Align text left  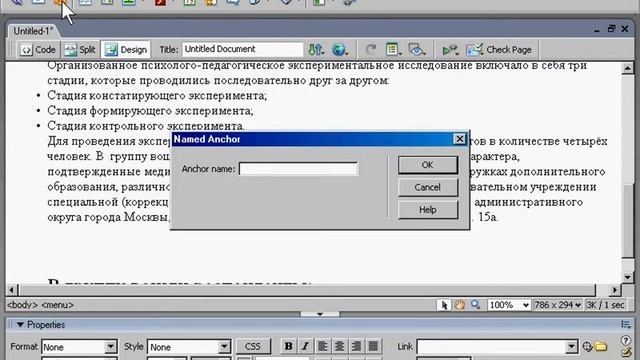pos(322,346)
